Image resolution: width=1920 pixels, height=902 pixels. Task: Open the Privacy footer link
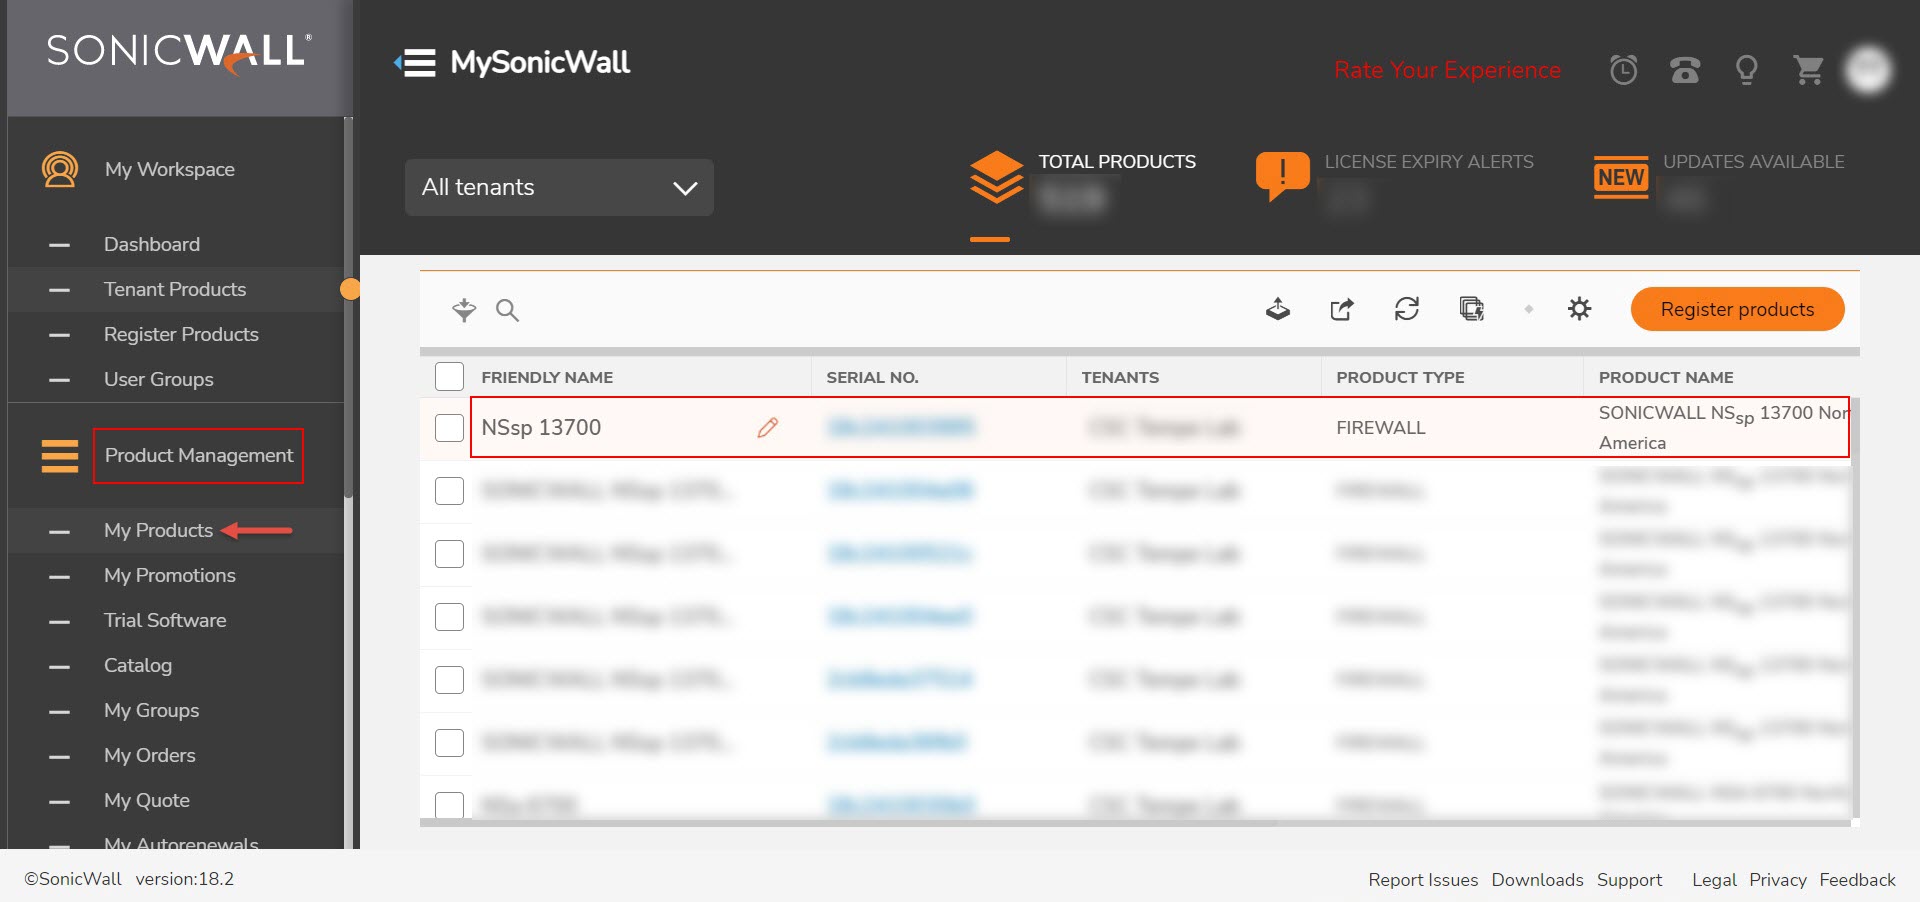tap(1777, 880)
